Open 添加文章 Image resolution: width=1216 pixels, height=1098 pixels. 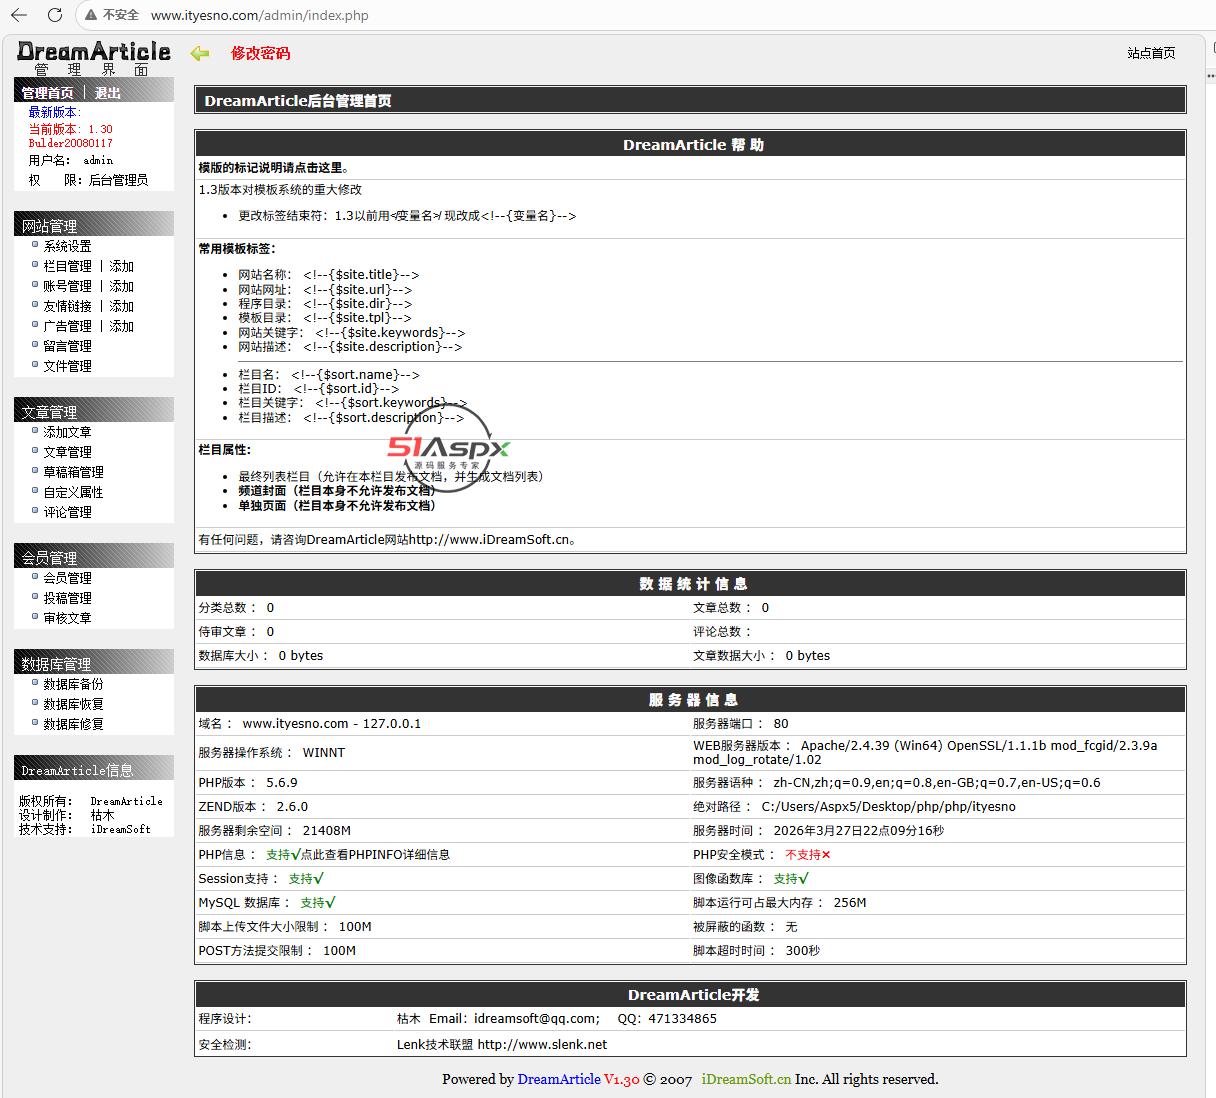tap(67, 432)
